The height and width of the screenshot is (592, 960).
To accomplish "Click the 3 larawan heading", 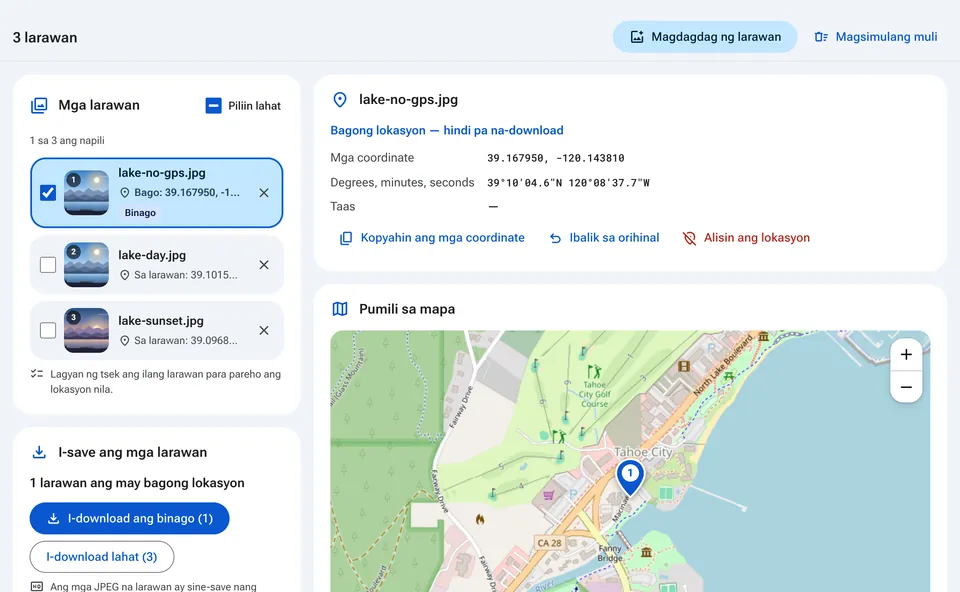I will 45,37.
